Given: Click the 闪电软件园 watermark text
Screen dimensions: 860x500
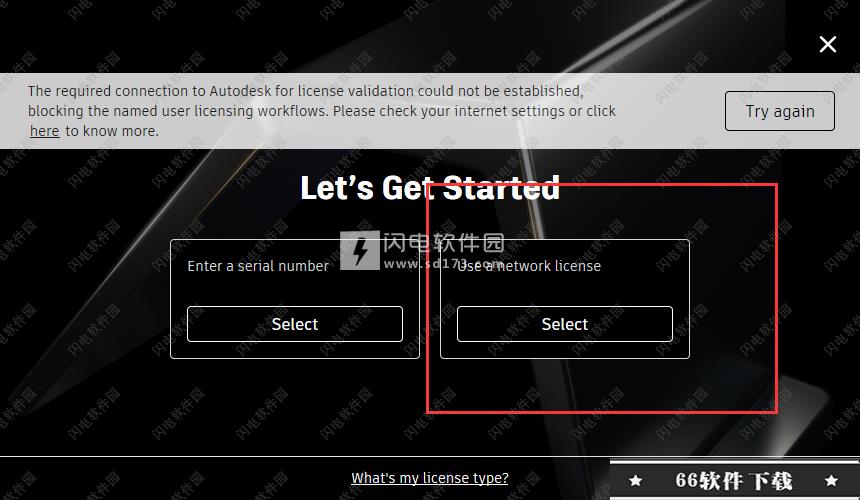Looking at the screenshot, I should pyautogui.click(x=443, y=243).
